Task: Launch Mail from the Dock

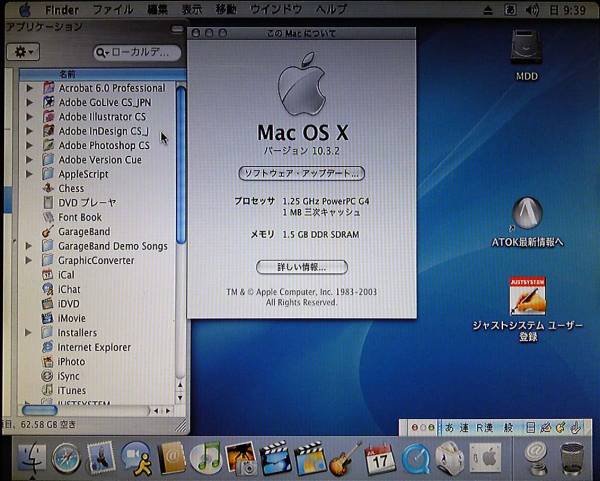Action: tap(101, 458)
